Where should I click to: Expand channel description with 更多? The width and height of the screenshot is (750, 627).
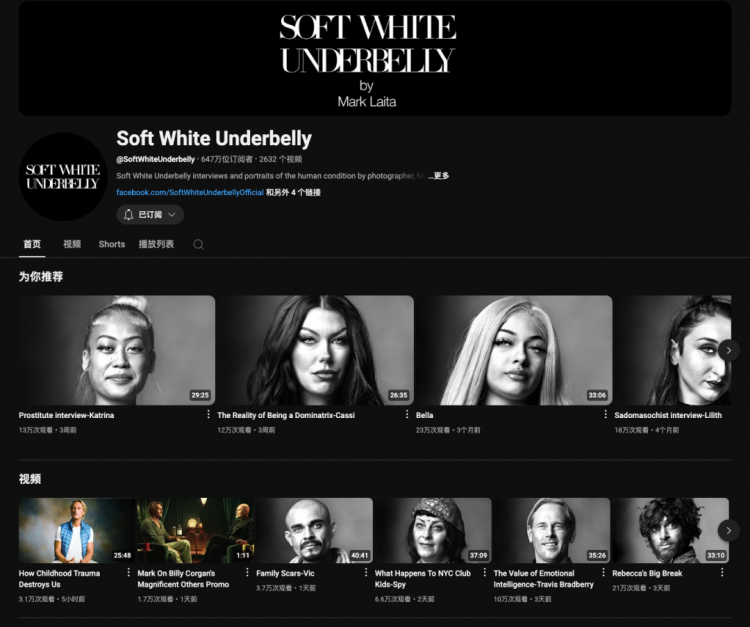tap(439, 176)
